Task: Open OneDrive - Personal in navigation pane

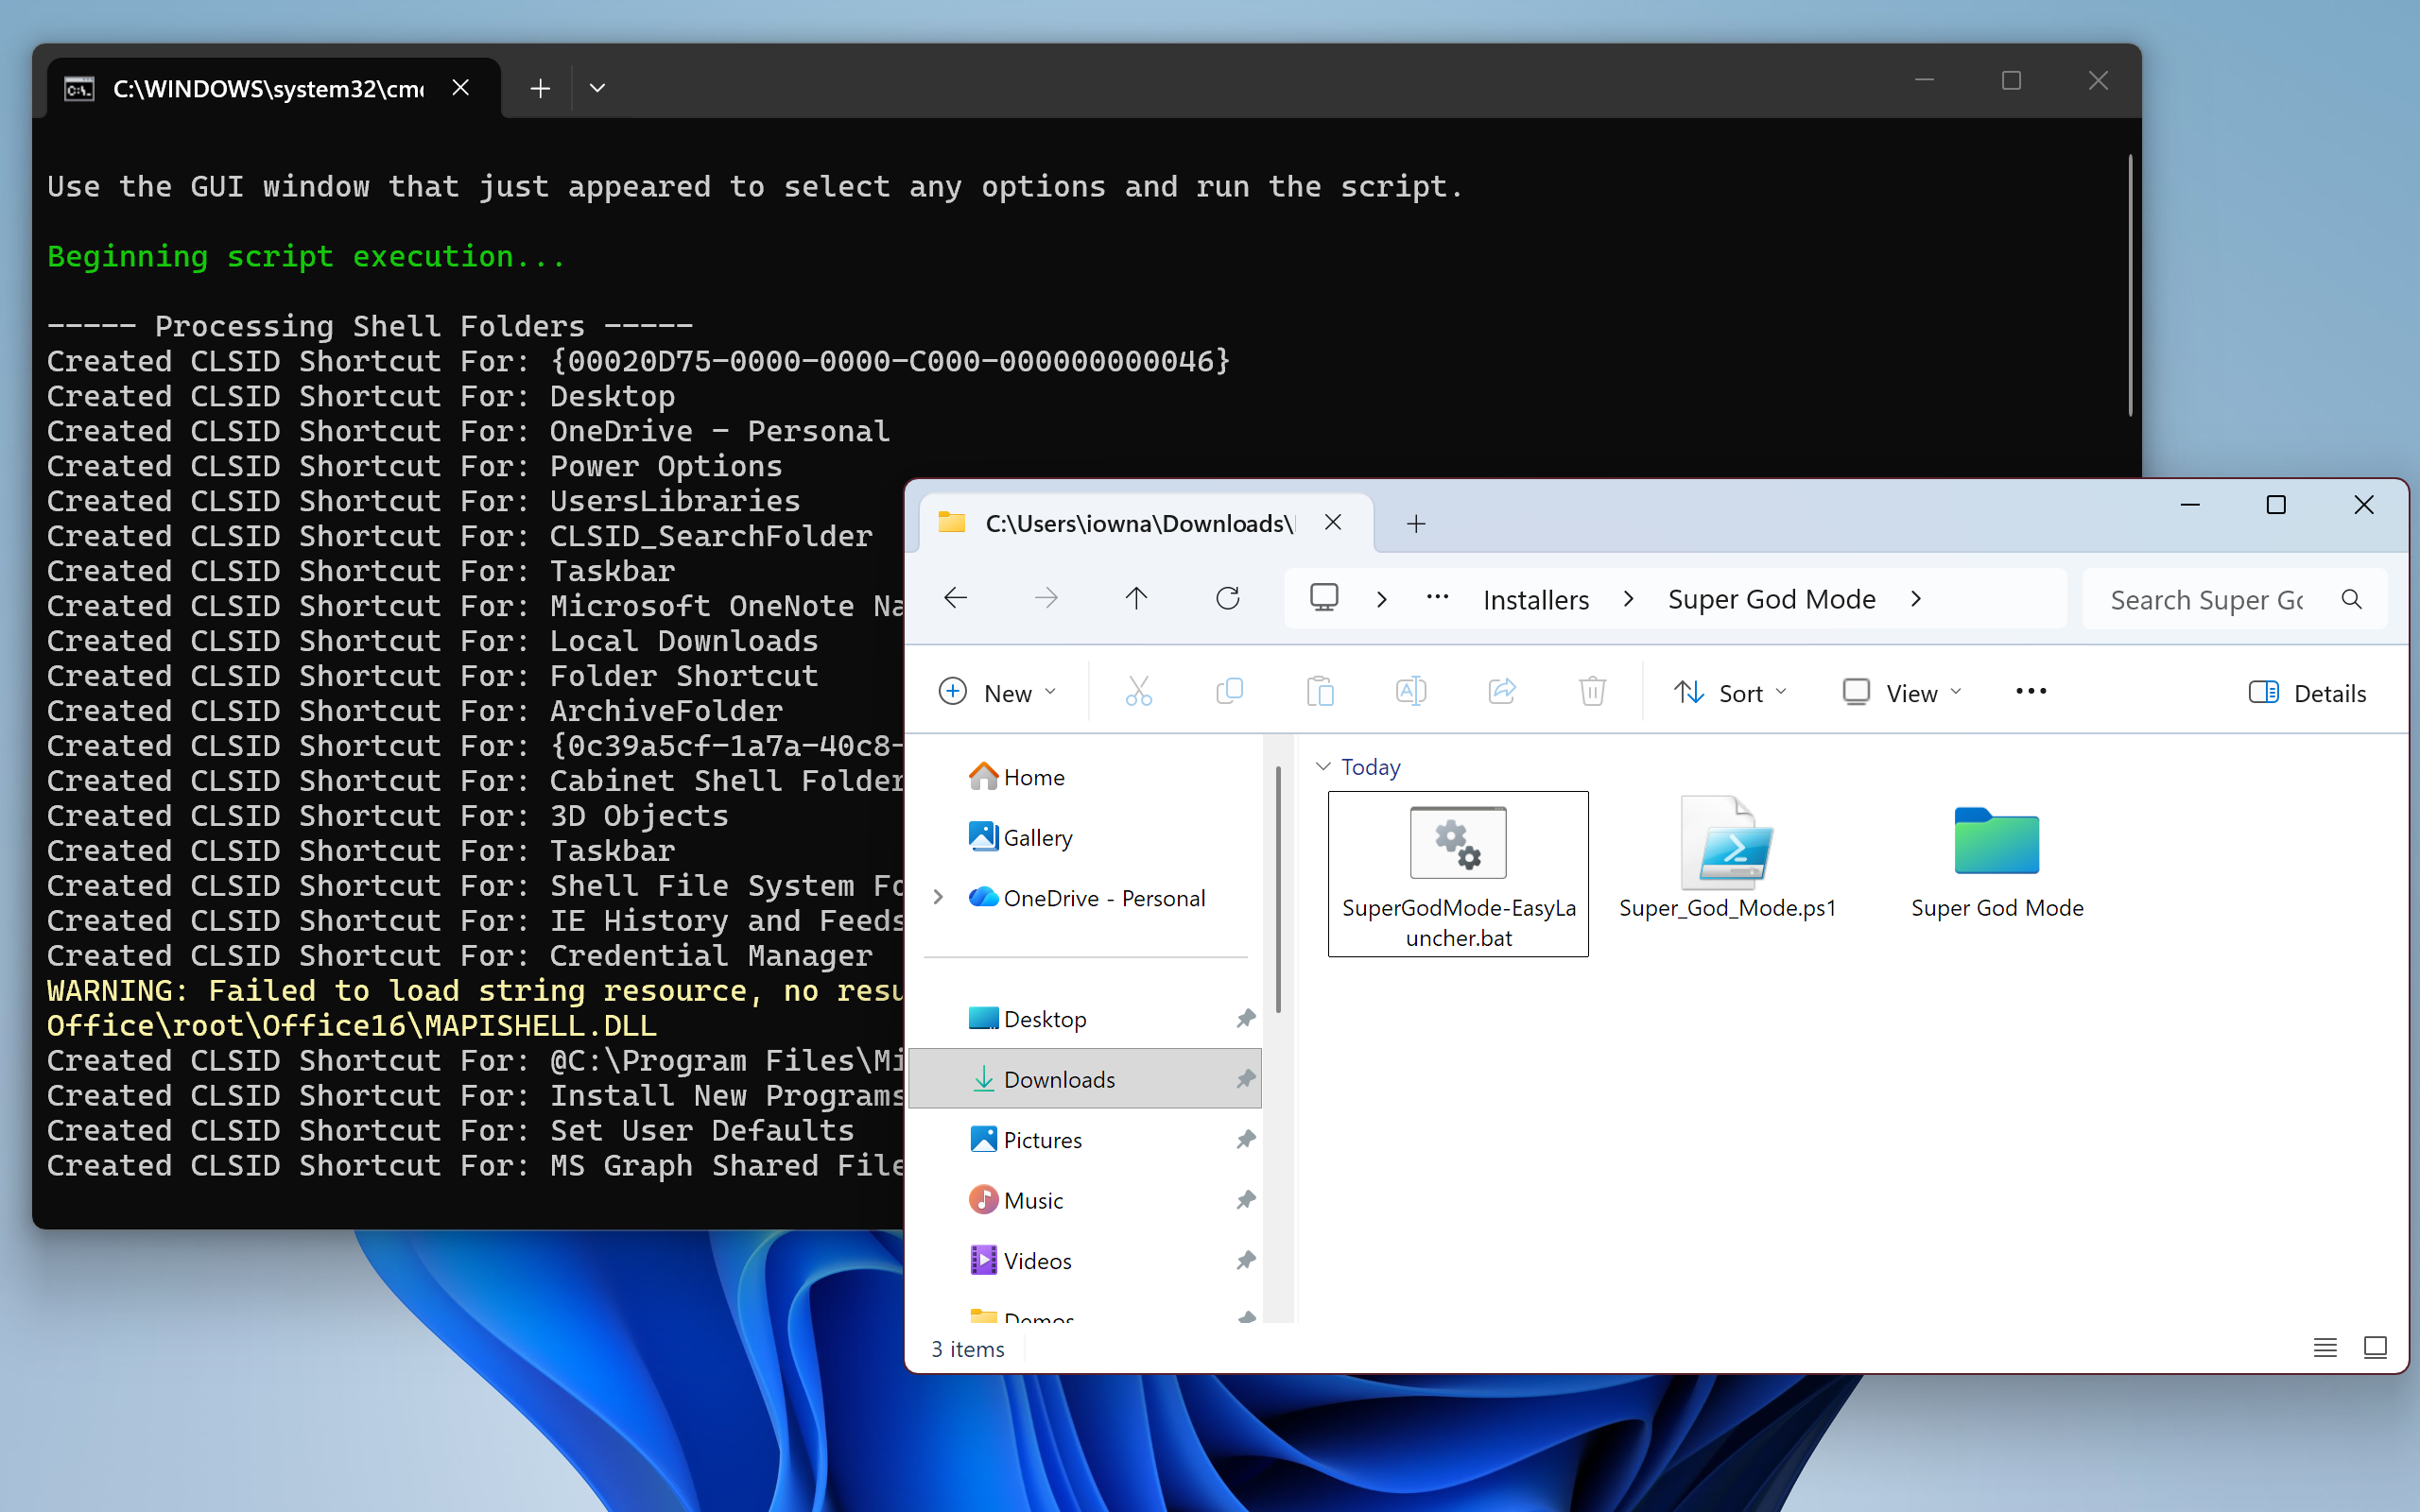Action: (1087, 898)
